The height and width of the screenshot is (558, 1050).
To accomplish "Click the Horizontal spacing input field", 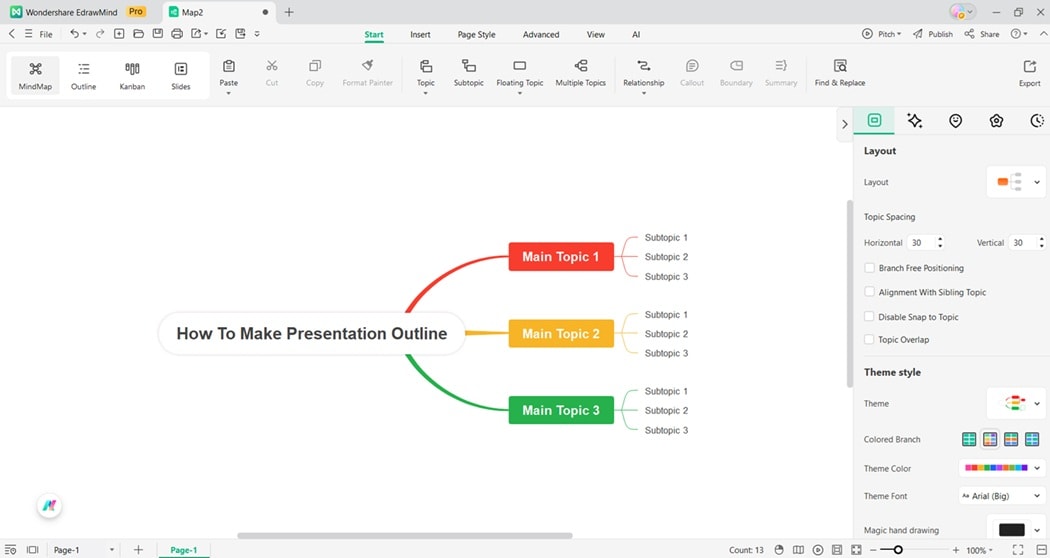I will point(922,242).
